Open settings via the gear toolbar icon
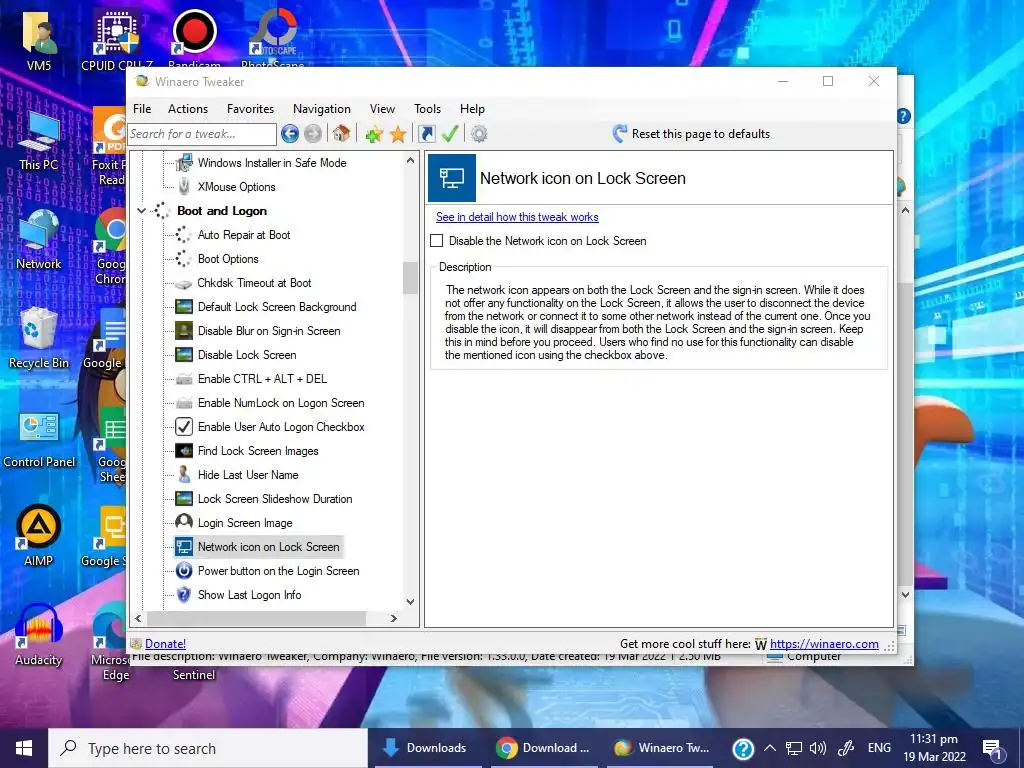1024x768 pixels. click(x=479, y=134)
